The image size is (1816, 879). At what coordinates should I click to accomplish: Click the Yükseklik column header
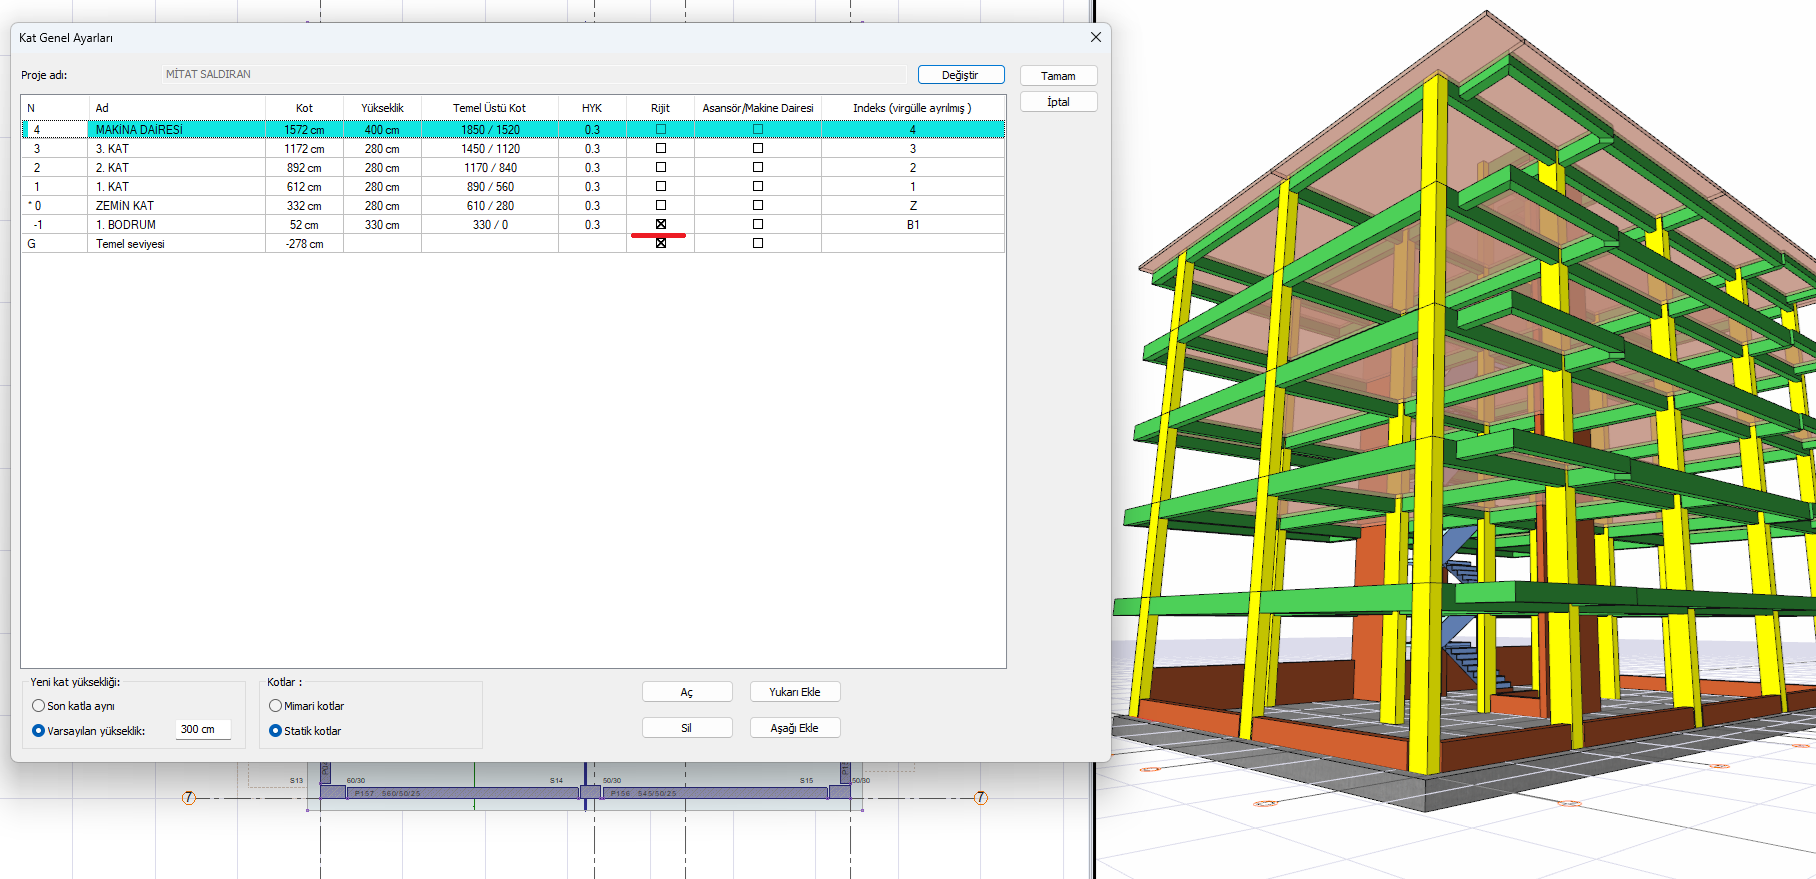[382, 108]
